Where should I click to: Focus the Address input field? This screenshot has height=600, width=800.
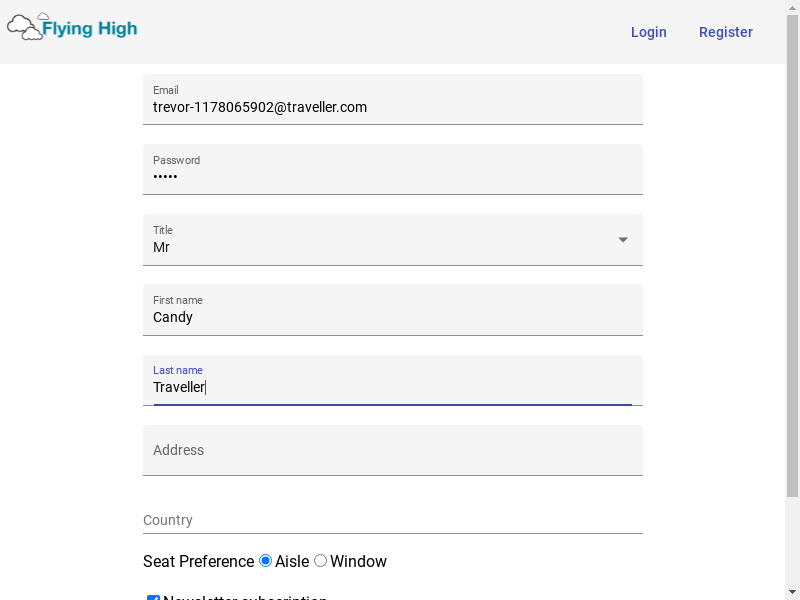pyautogui.click(x=392, y=451)
